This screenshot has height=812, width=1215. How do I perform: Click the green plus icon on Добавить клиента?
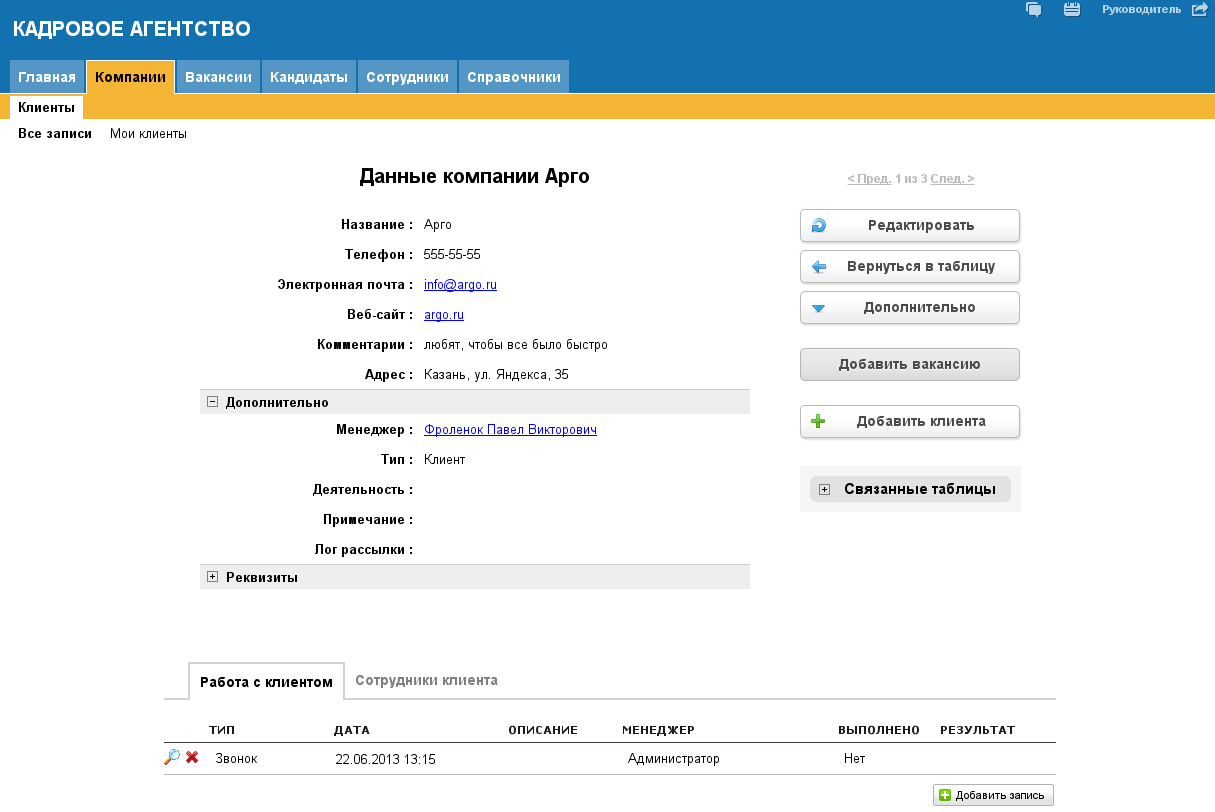coord(818,421)
